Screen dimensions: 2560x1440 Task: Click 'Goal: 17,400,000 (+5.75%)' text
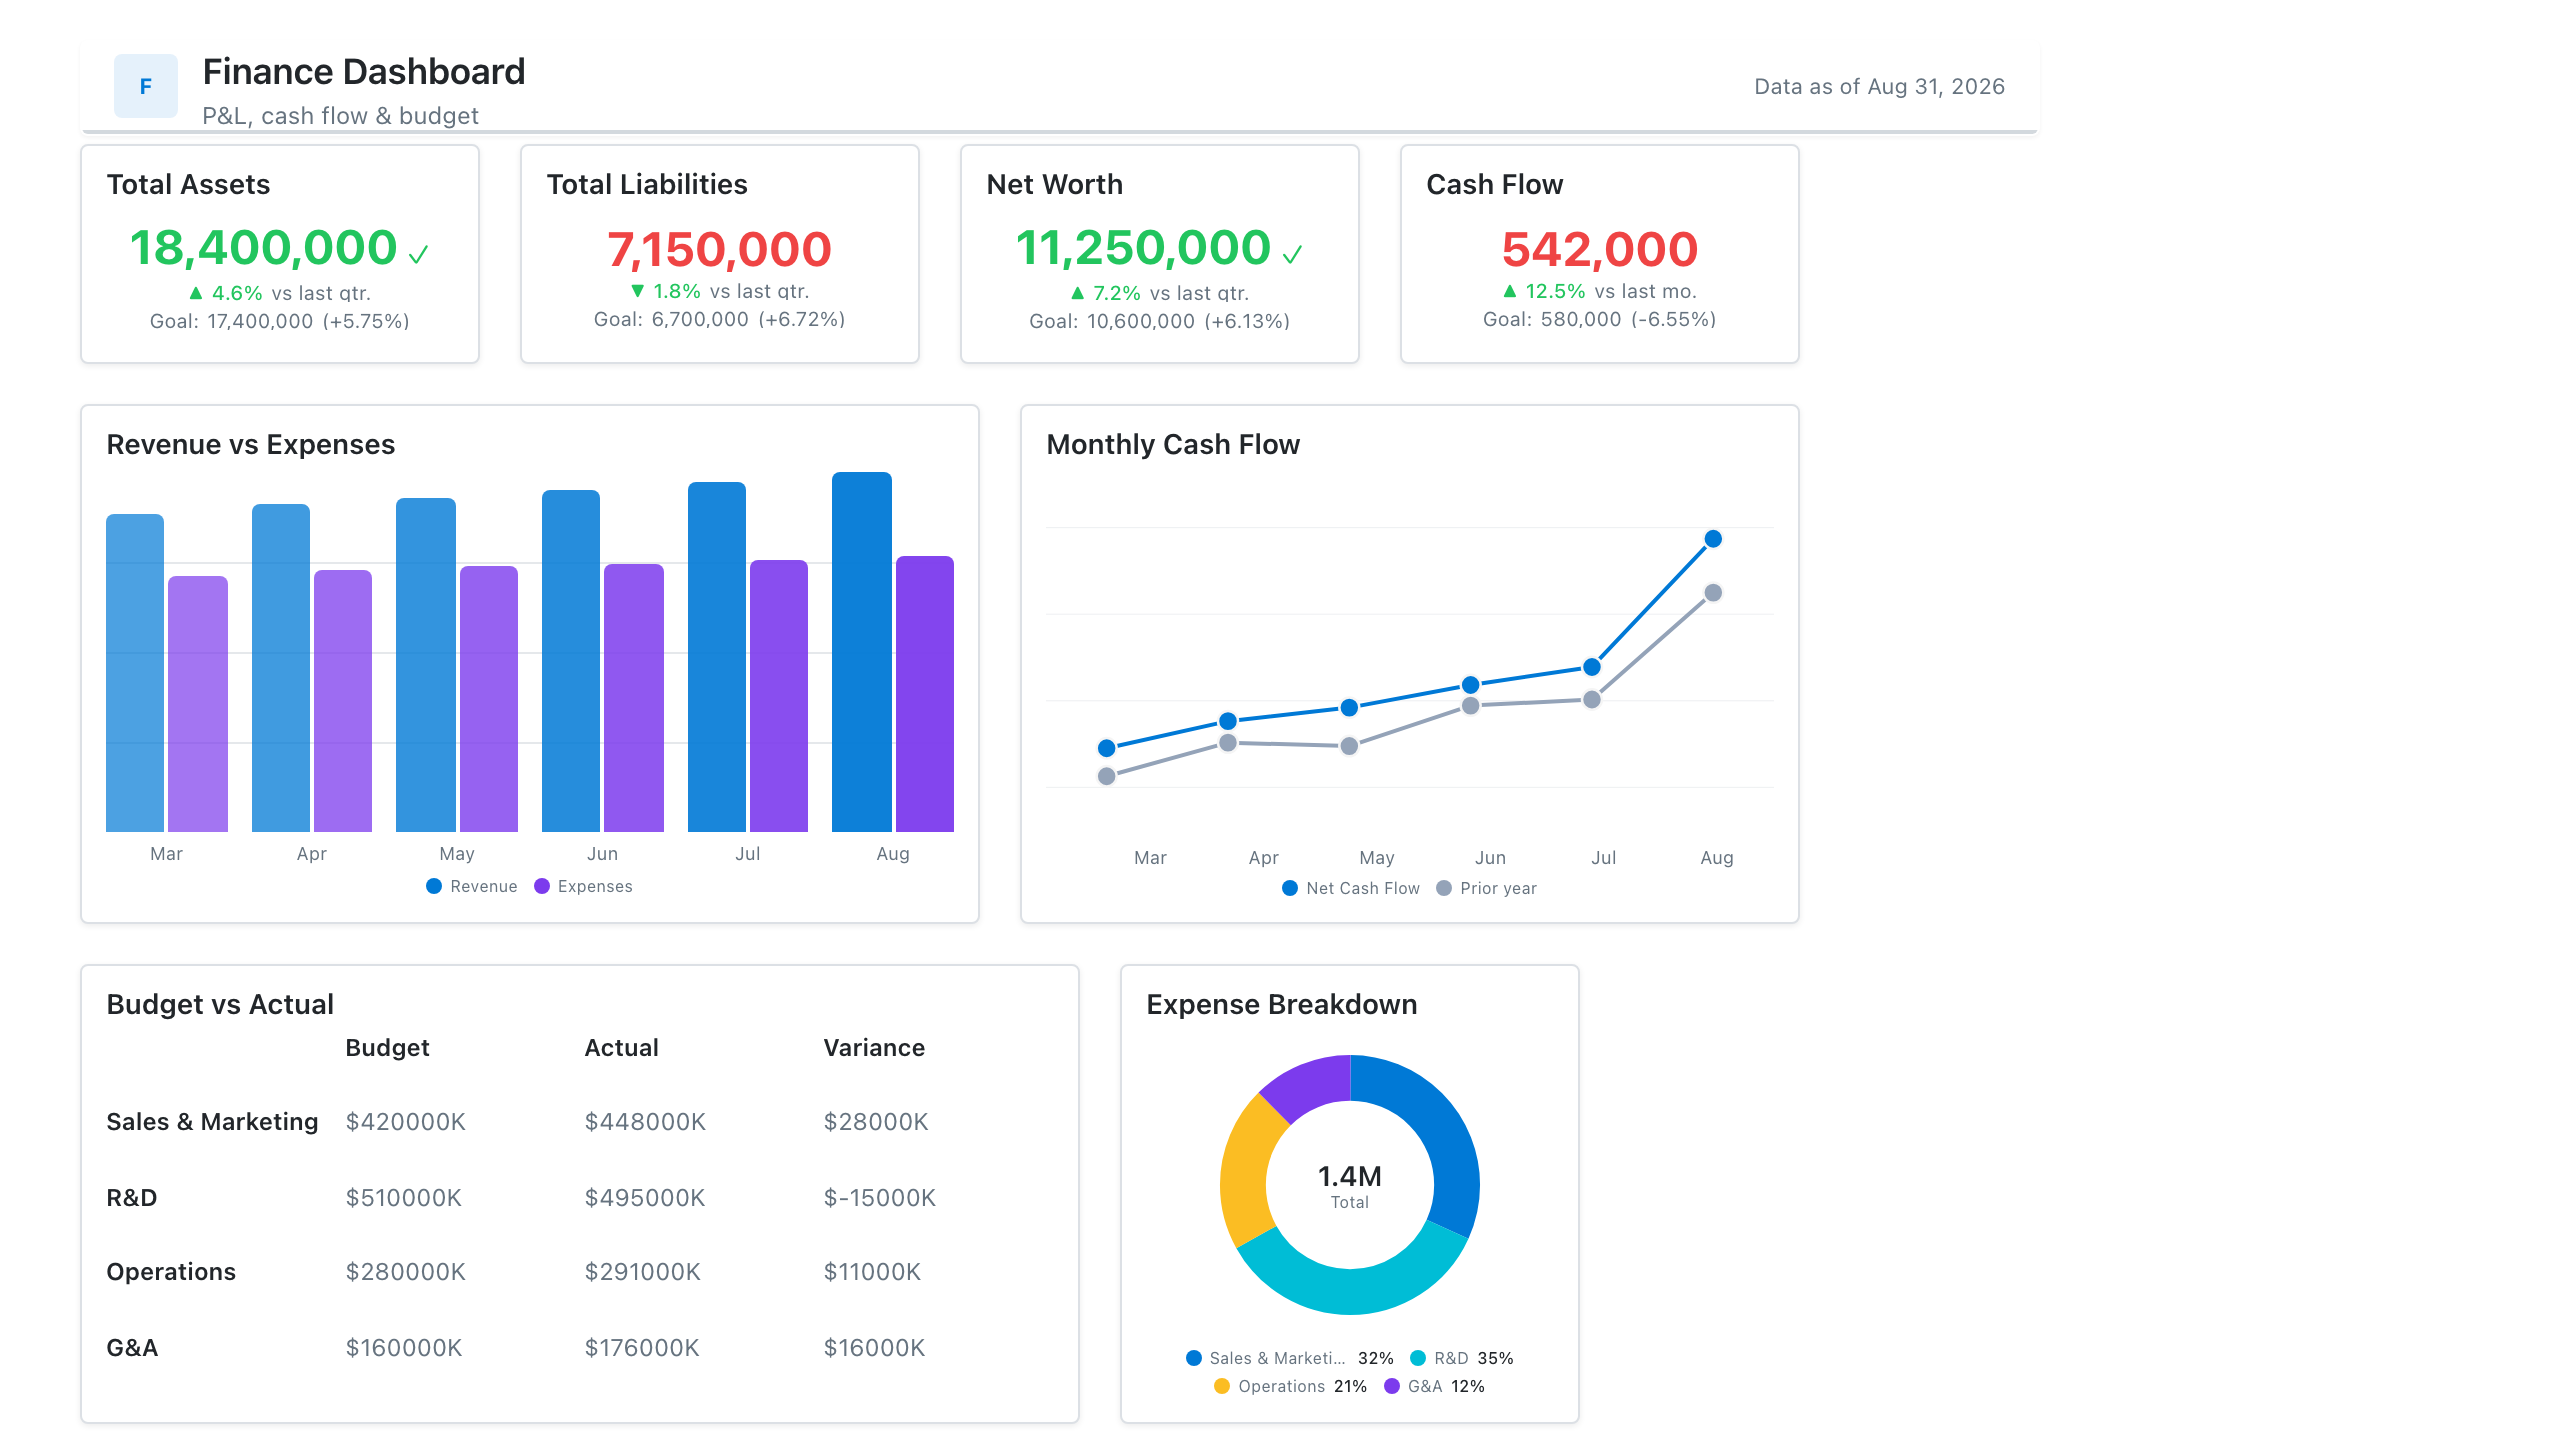(280, 321)
